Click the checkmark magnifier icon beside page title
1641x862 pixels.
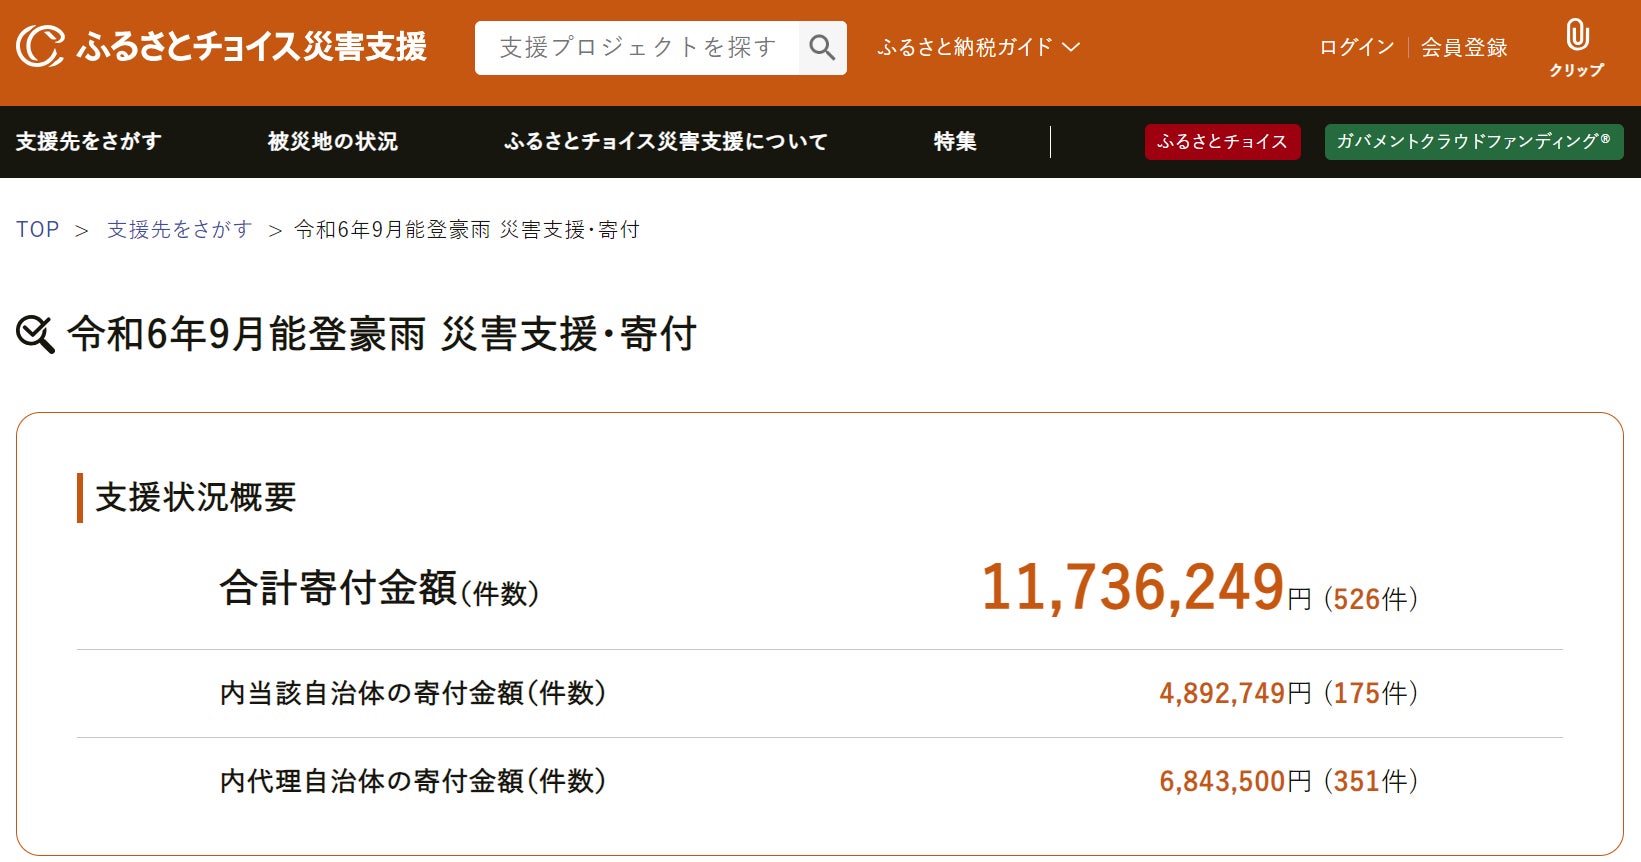35,334
